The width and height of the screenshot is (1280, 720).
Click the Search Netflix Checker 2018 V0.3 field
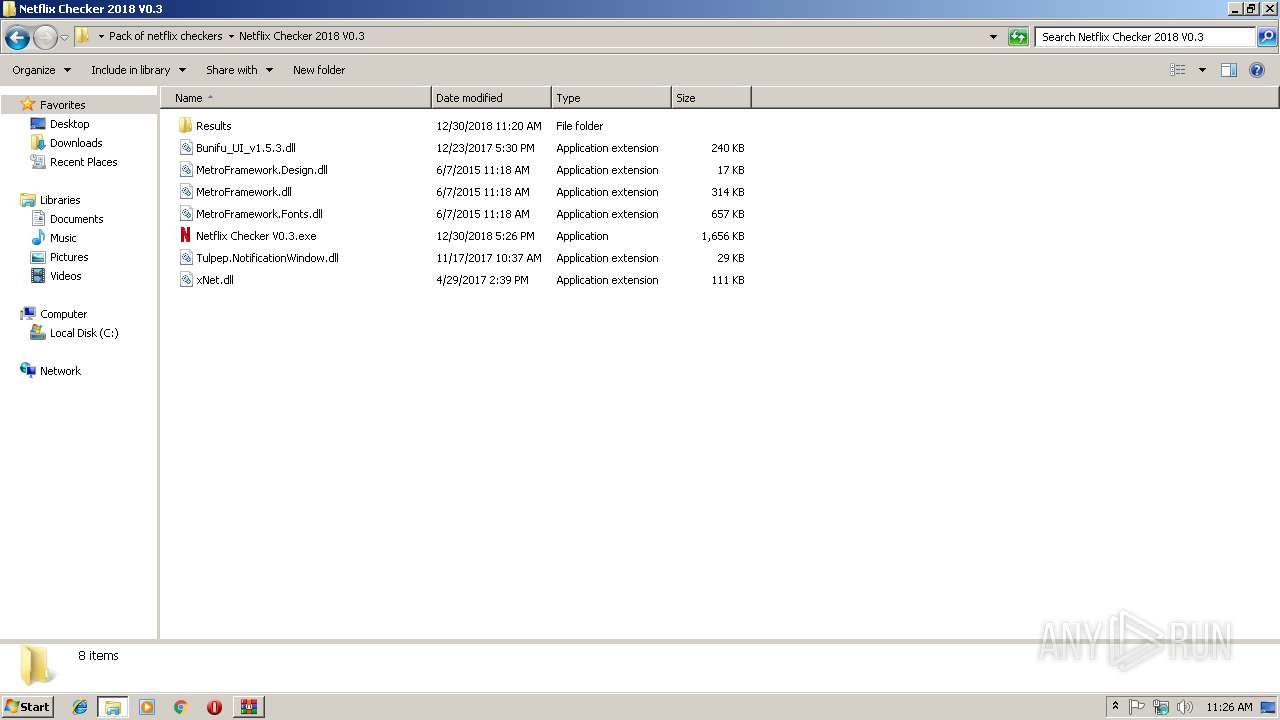1145,37
